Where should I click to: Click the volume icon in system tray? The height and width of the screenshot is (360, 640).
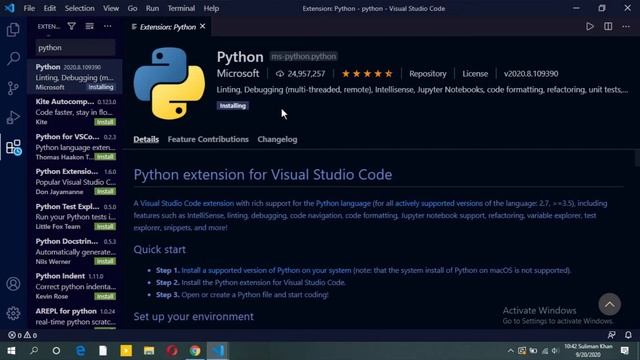coord(555,351)
